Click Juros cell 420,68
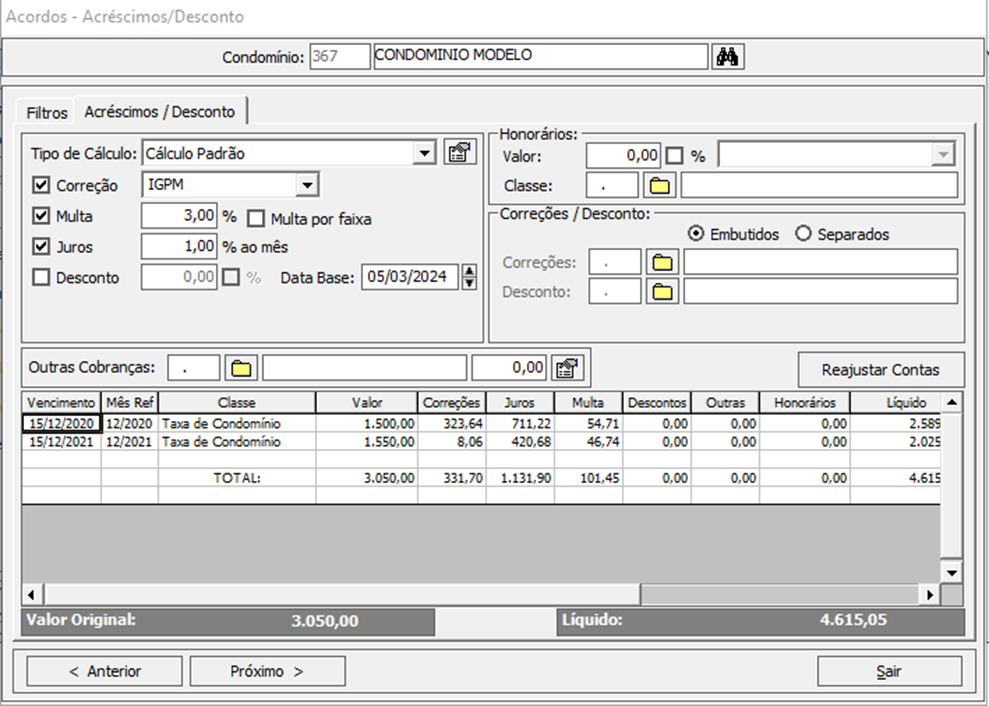Screen dimensions: 989x706 (x=520, y=442)
